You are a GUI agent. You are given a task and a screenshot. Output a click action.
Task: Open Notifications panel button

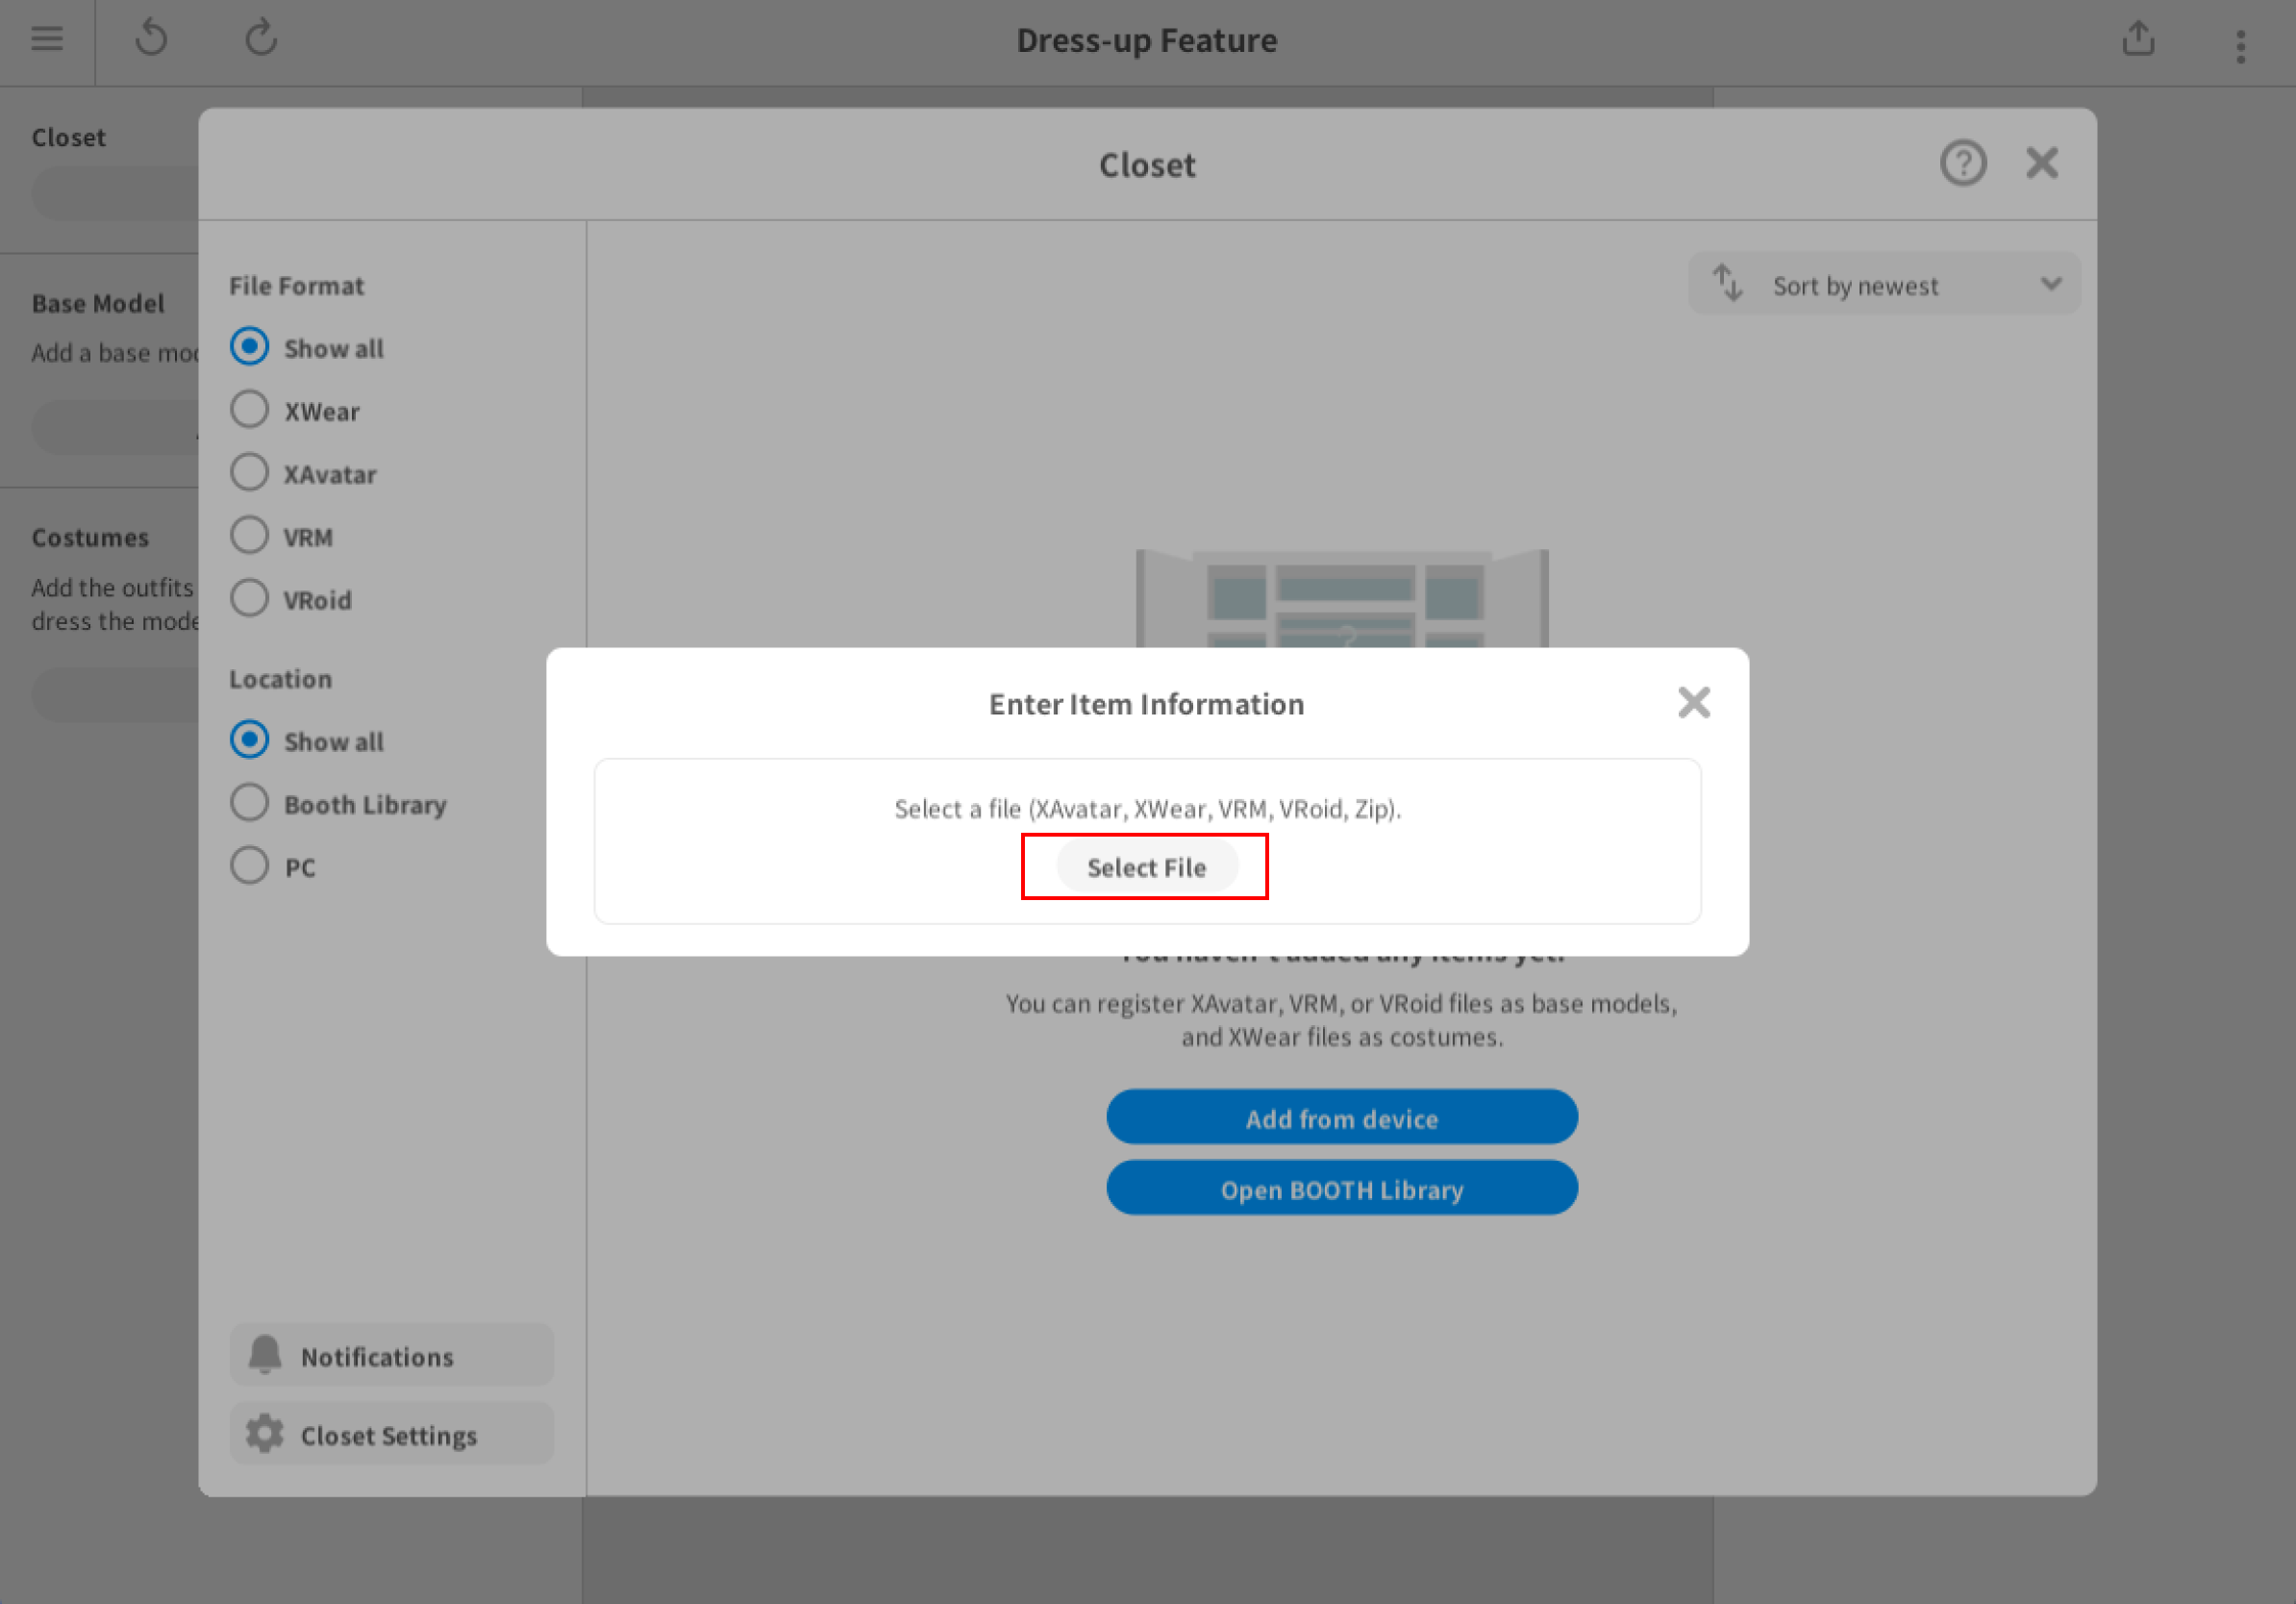391,1356
